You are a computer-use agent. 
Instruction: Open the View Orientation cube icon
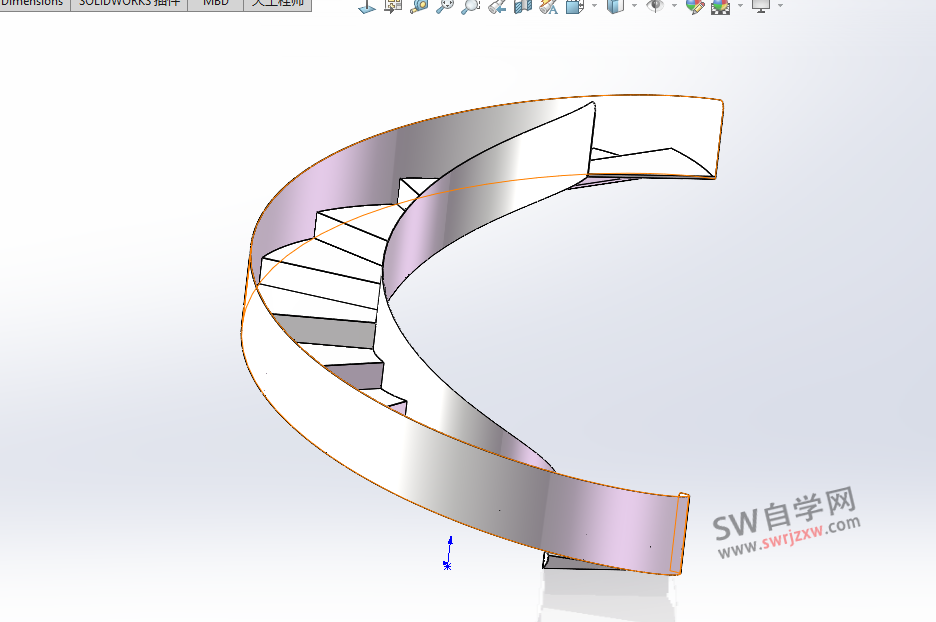click(x=573, y=7)
